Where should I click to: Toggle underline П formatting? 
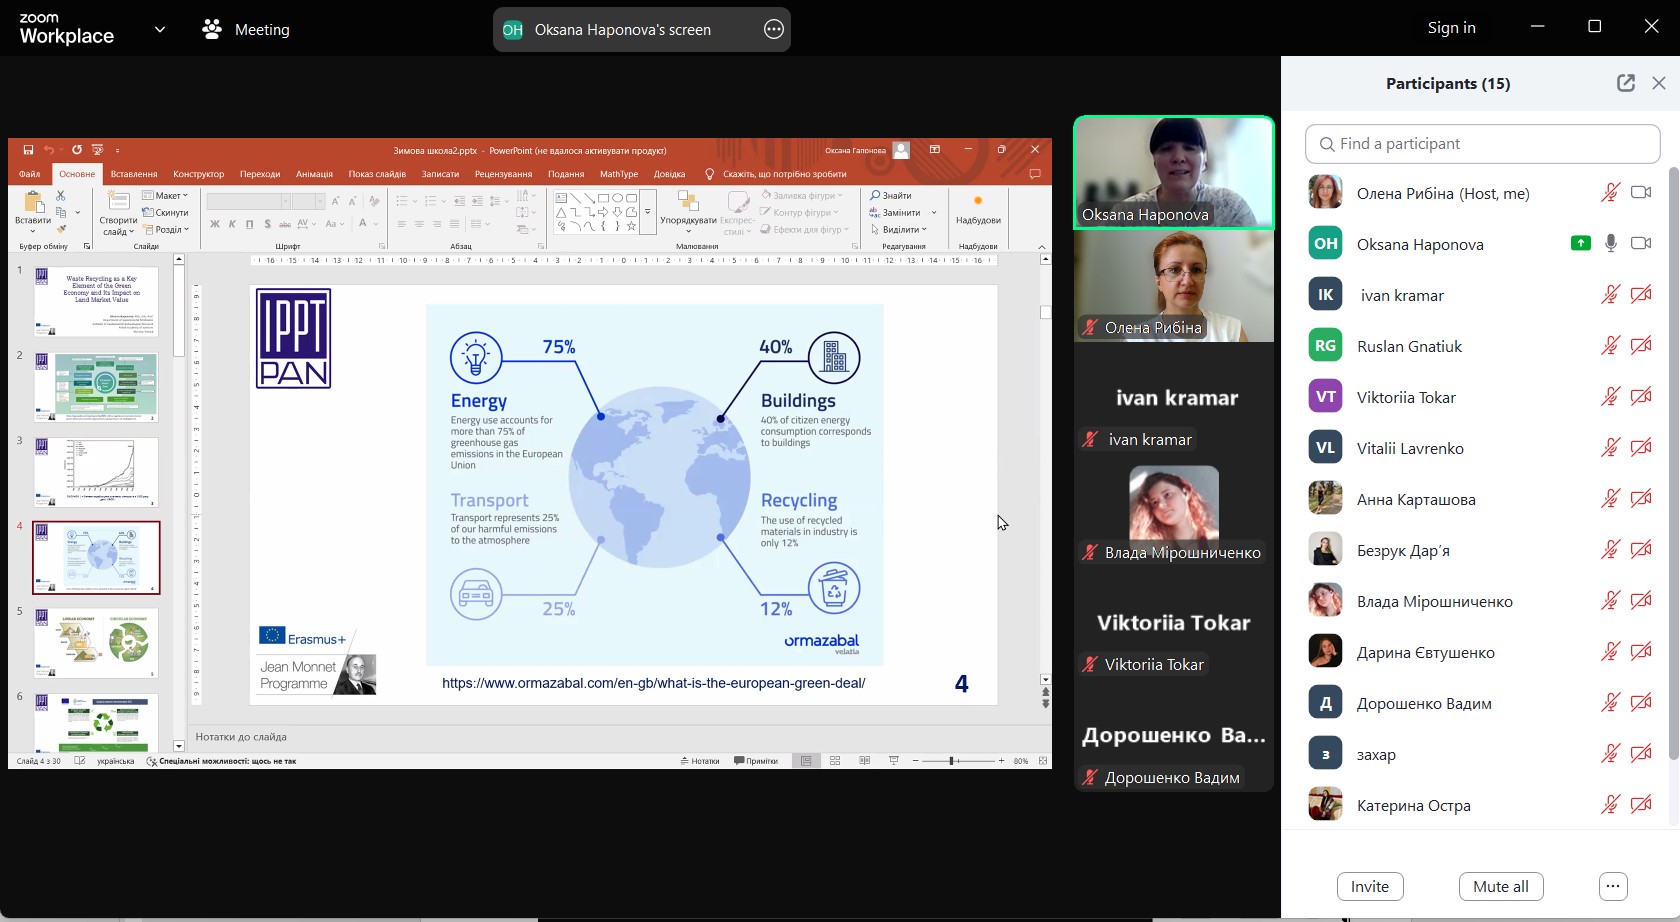point(250,224)
